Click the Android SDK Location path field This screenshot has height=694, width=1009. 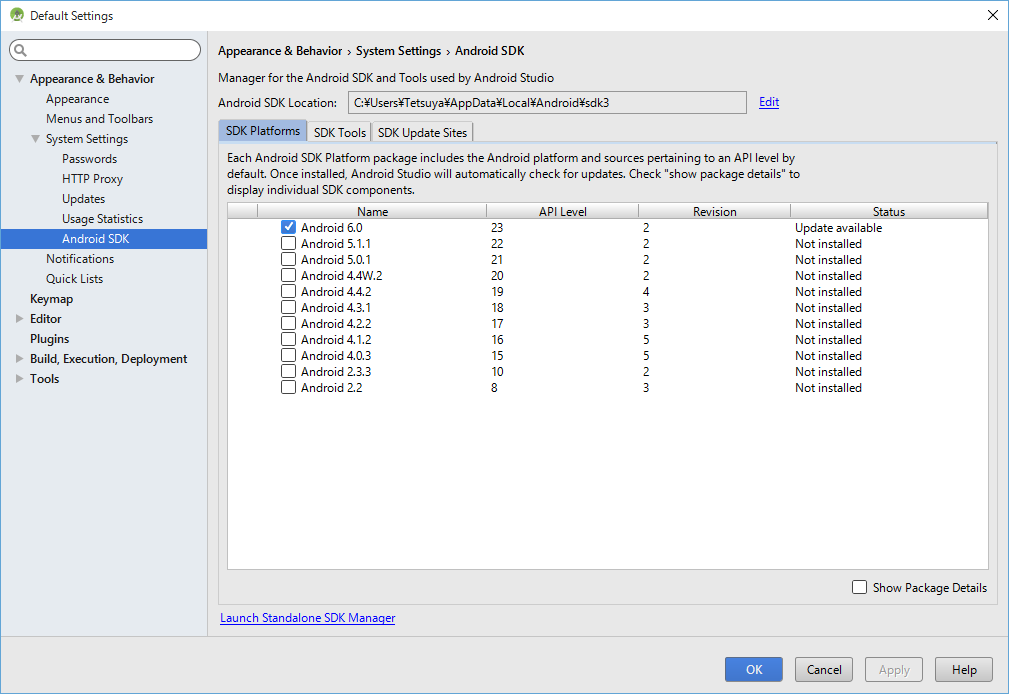coord(547,102)
